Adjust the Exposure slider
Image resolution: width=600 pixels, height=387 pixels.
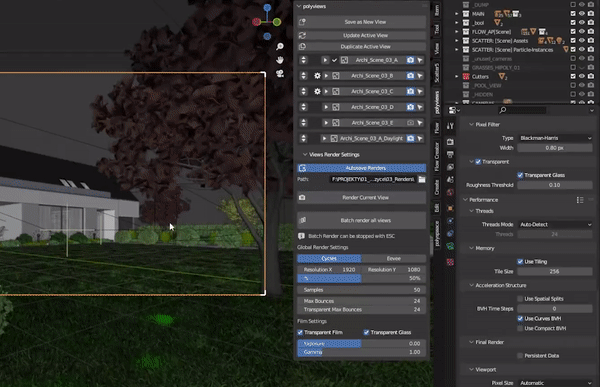click(x=362, y=343)
